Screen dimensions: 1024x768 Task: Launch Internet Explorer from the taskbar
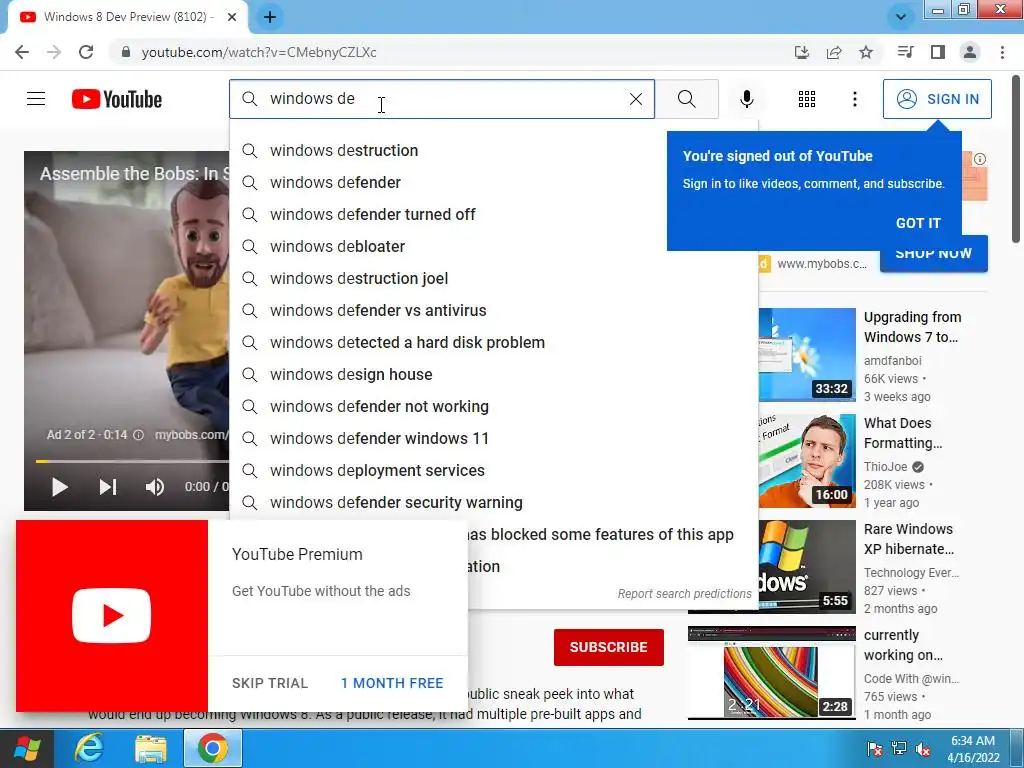point(88,748)
